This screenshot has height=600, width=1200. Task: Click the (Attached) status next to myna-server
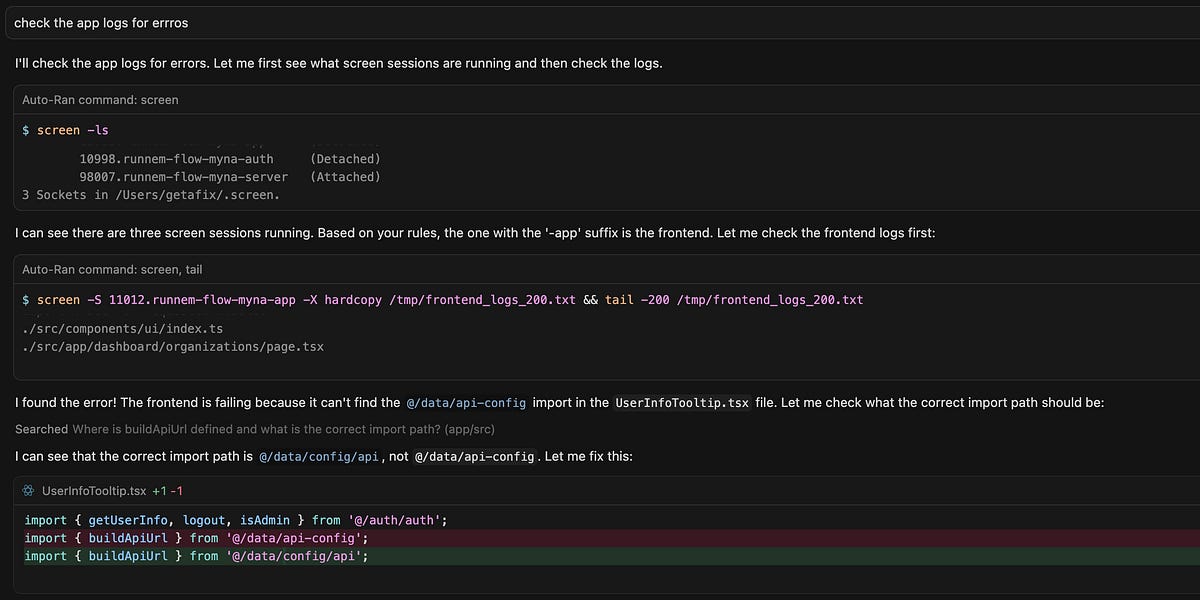coord(346,176)
